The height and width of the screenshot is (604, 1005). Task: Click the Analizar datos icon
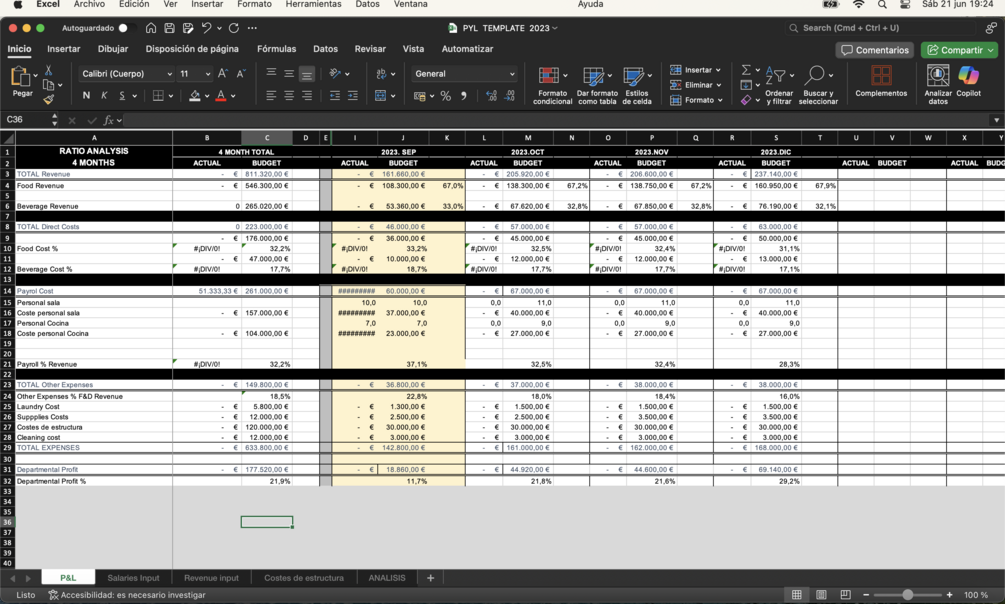point(938,76)
